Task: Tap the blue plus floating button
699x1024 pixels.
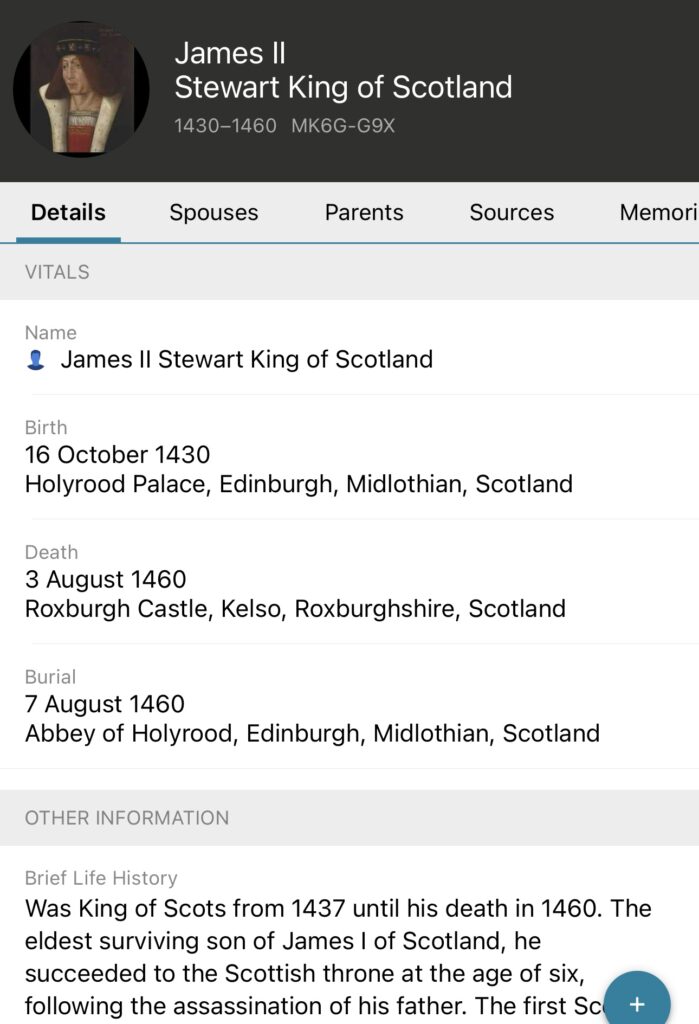Action: [x=637, y=1003]
